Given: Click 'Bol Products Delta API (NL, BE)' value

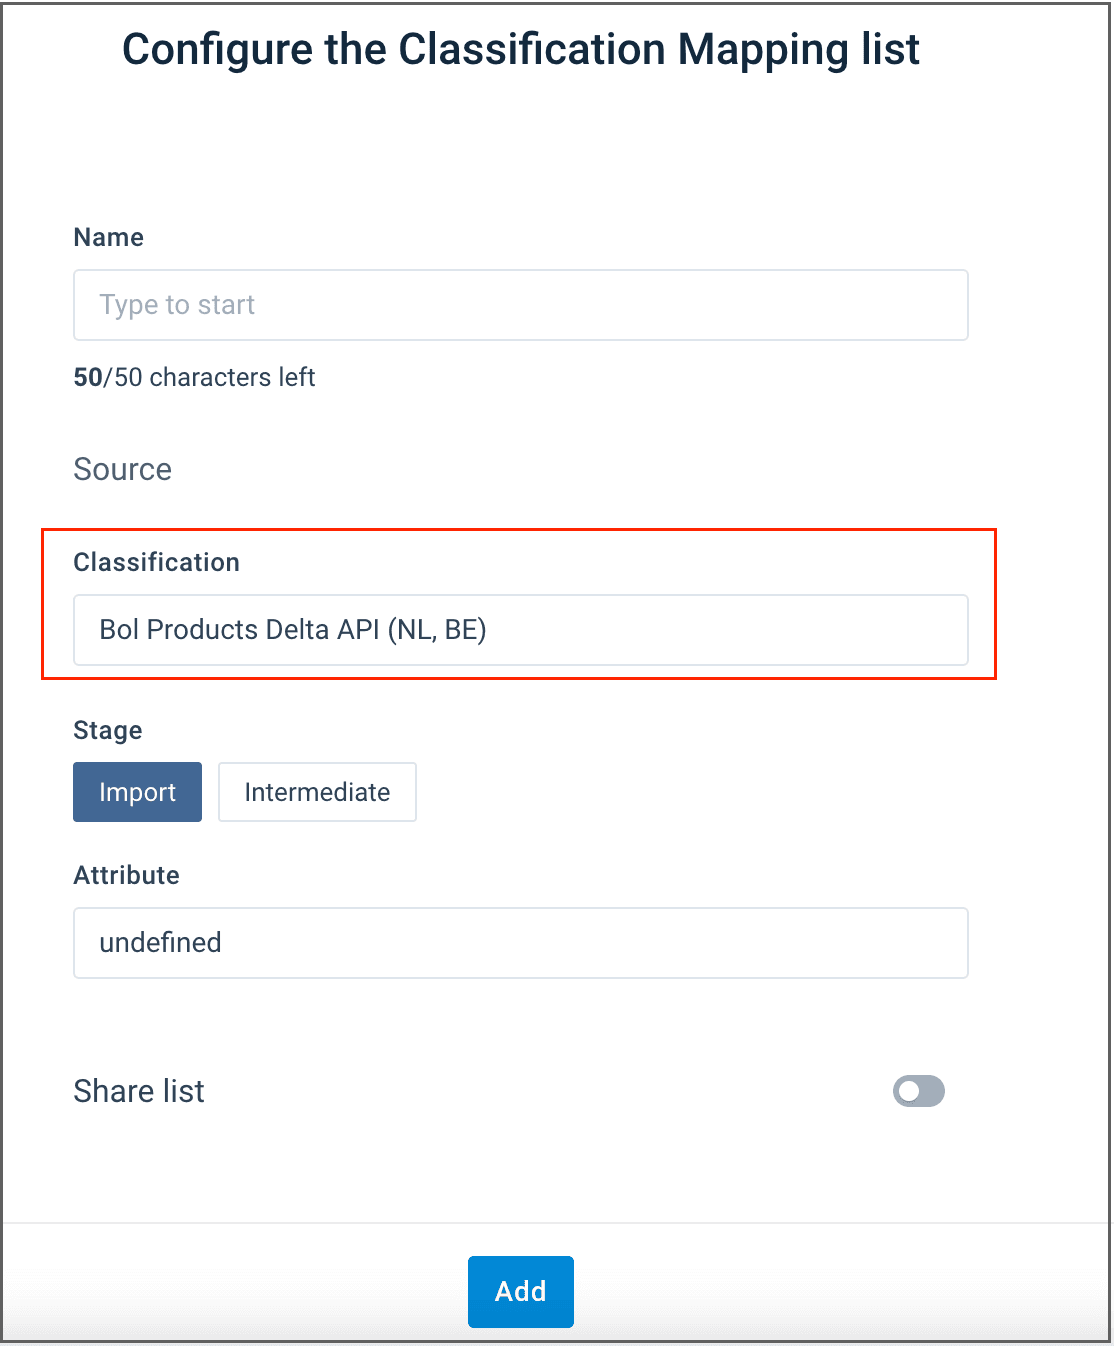Looking at the screenshot, I should [293, 630].
